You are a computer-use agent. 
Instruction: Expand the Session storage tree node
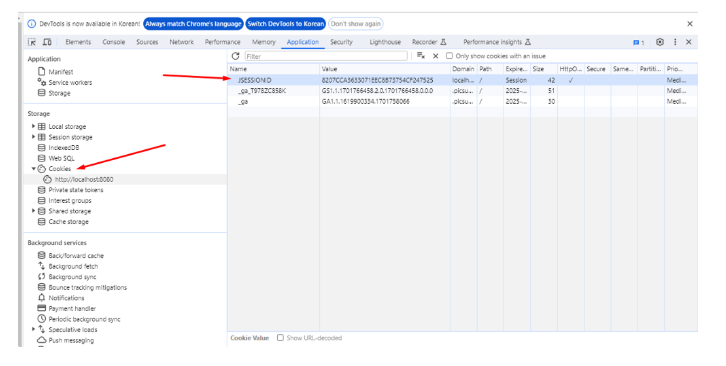point(33,137)
